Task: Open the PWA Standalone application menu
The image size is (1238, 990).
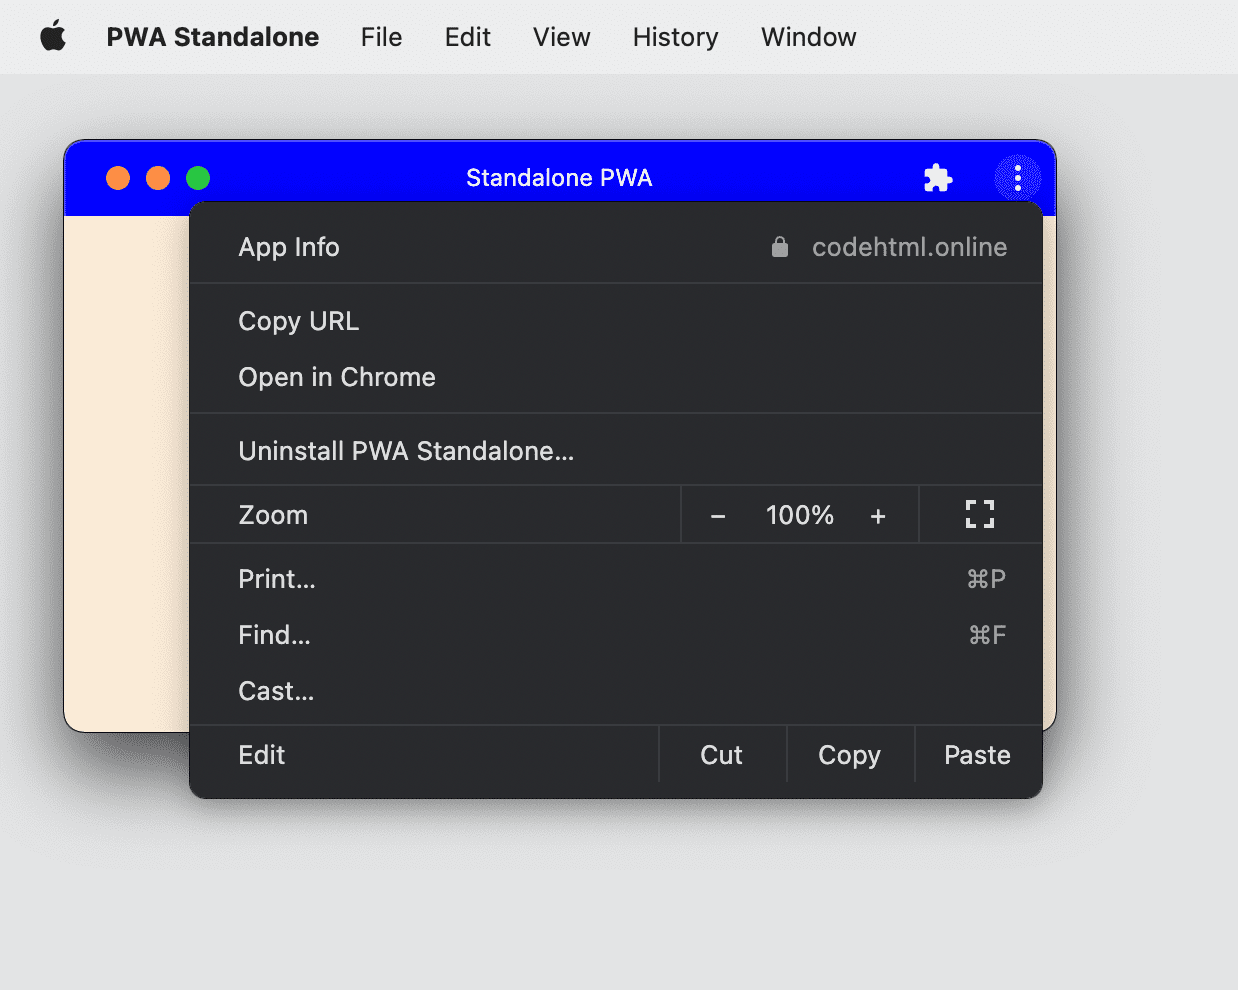Action: pos(212,37)
